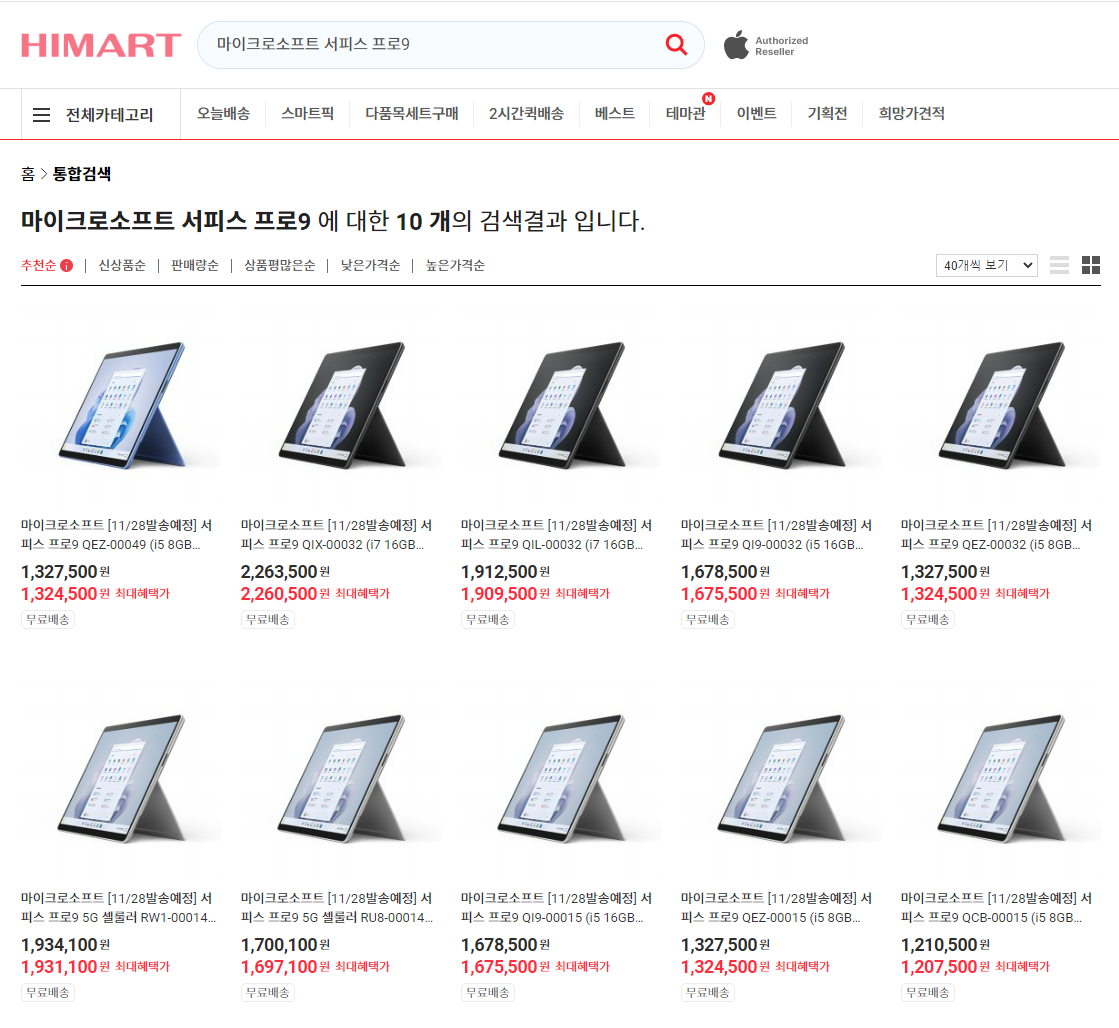The image size is (1119, 1028).
Task: Click the search text input field
Action: click(x=435, y=44)
